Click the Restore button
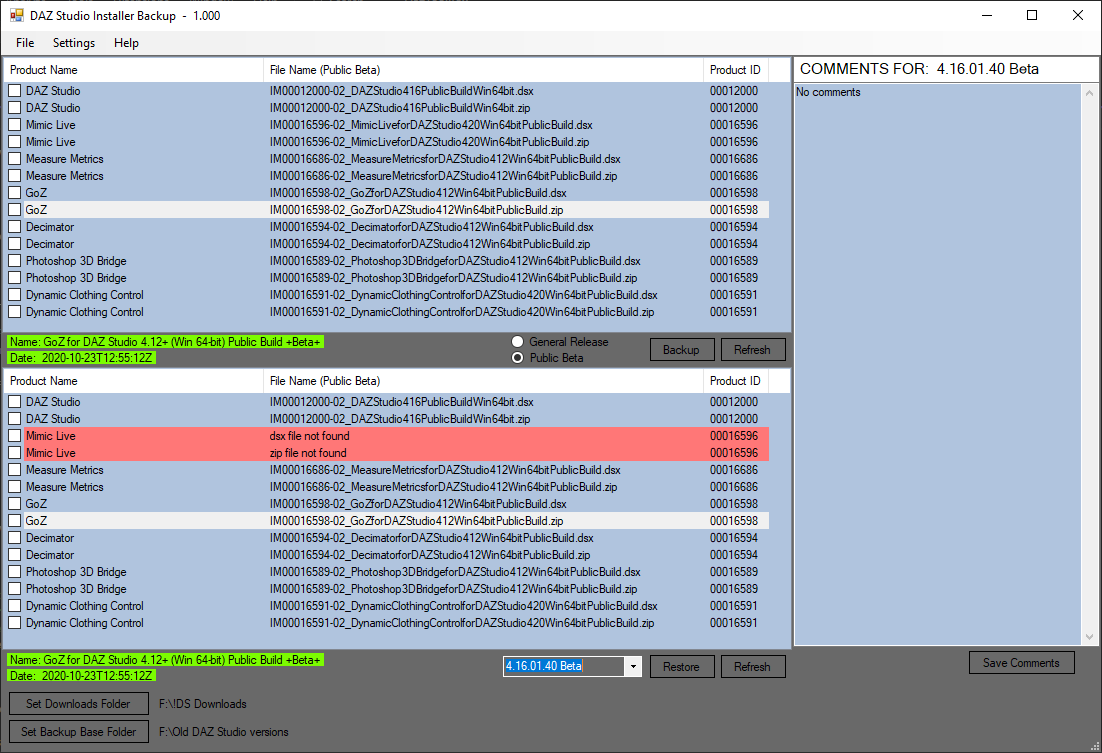The width and height of the screenshot is (1102, 753). (x=681, y=667)
